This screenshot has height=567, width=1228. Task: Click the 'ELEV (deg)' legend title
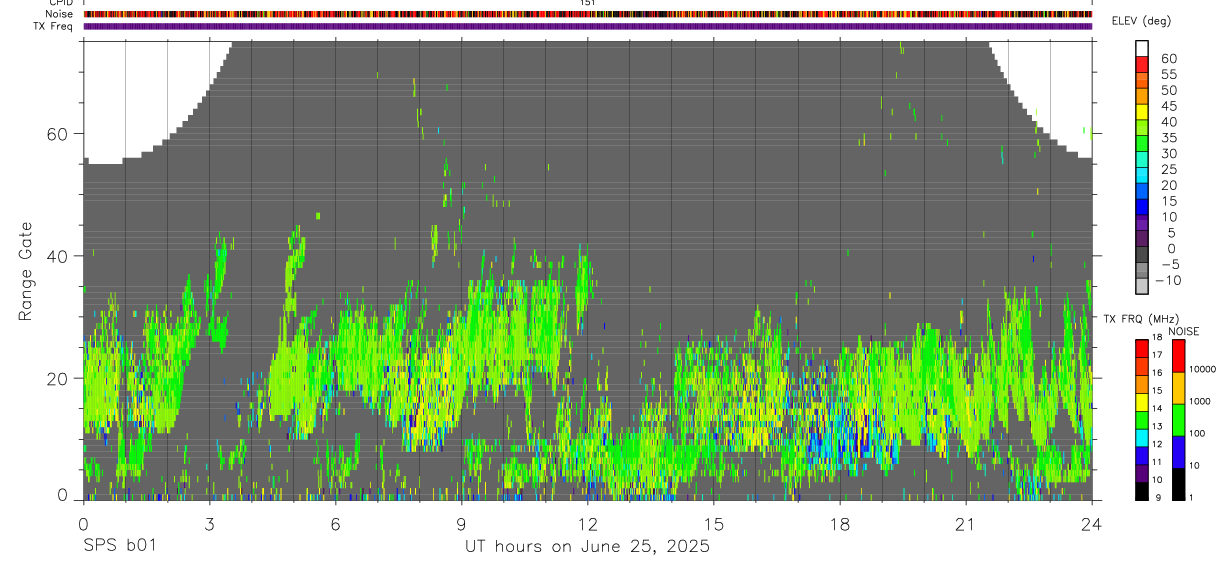coord(1141,21)
